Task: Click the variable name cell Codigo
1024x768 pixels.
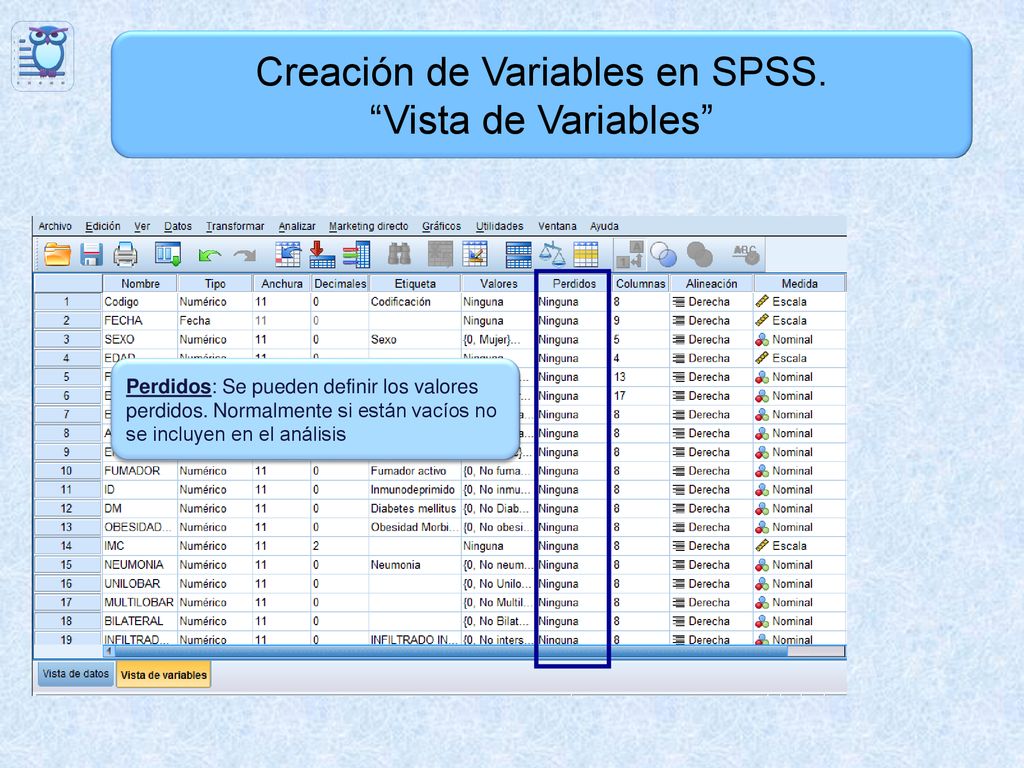Action: 140,302
